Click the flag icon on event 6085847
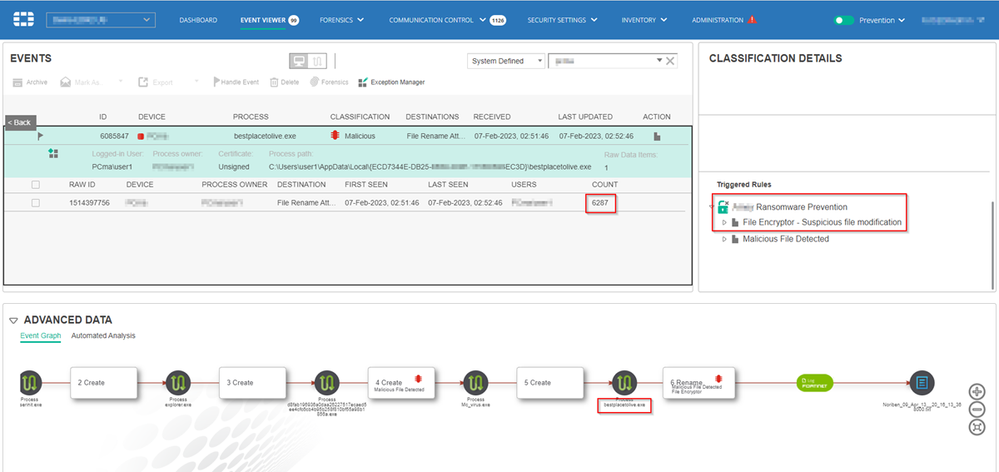This screenshot has height=472, width=999. [41, 135]
